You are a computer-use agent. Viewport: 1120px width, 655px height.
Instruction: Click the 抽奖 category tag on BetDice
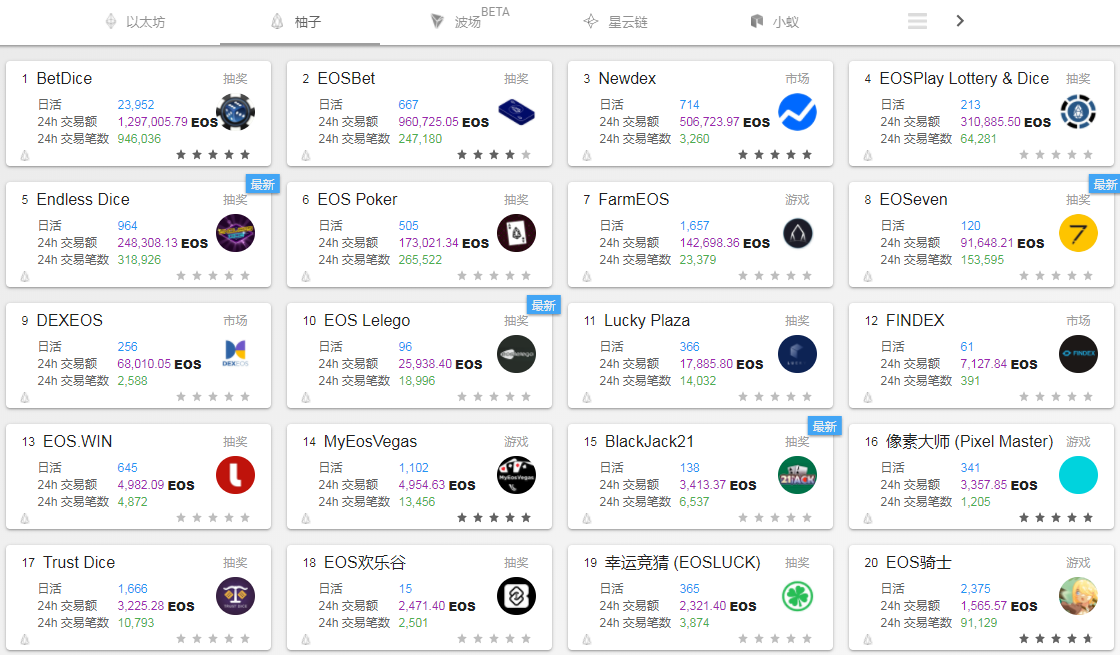coord(235,79)
